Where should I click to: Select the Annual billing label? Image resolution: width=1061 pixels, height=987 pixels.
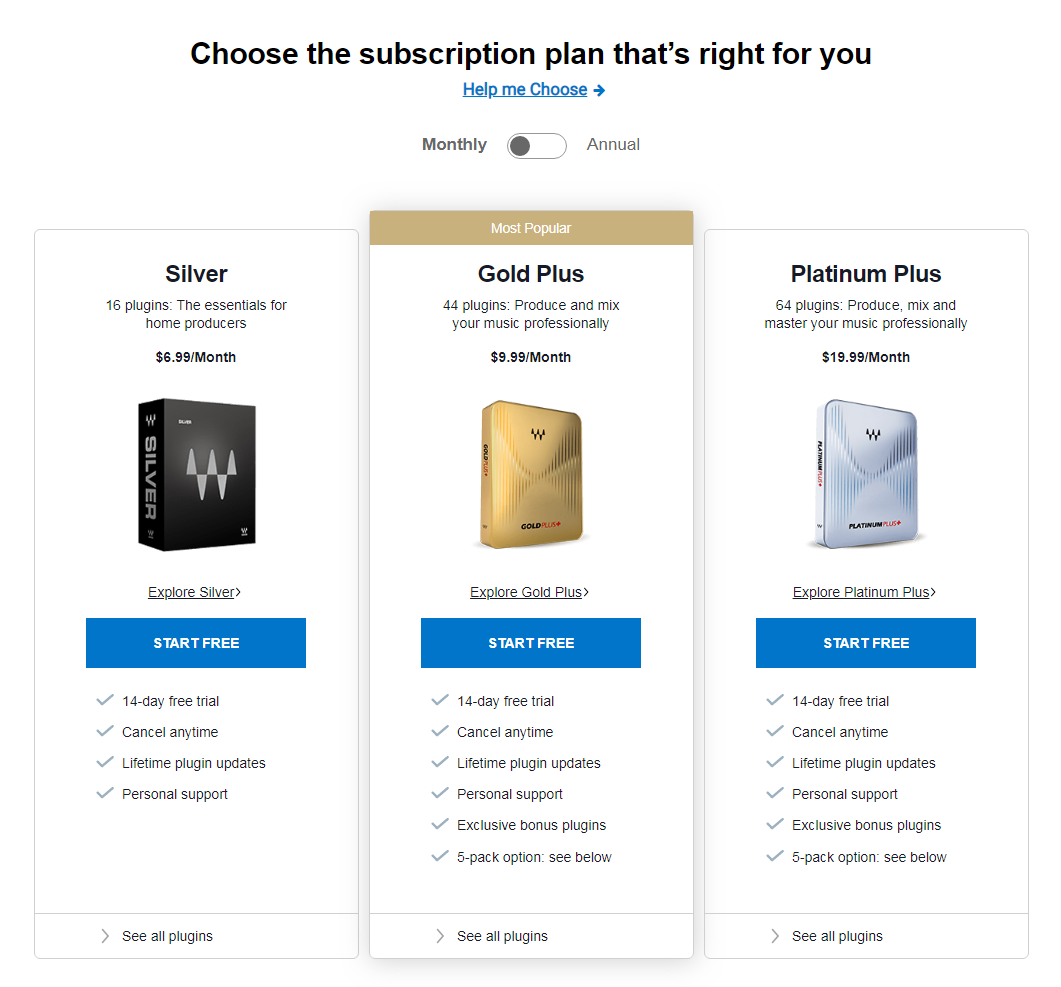pos(613,145)
